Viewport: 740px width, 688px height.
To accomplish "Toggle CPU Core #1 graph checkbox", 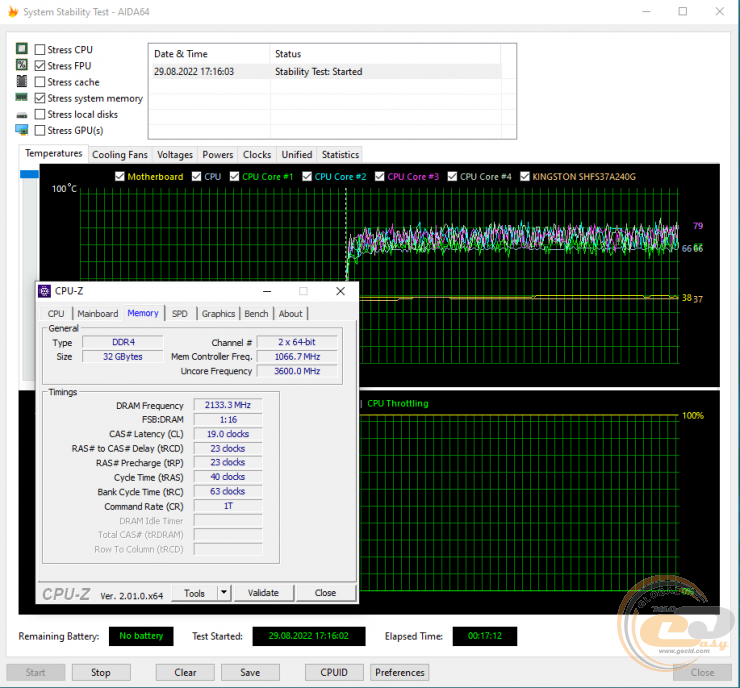I will point(235,176).
